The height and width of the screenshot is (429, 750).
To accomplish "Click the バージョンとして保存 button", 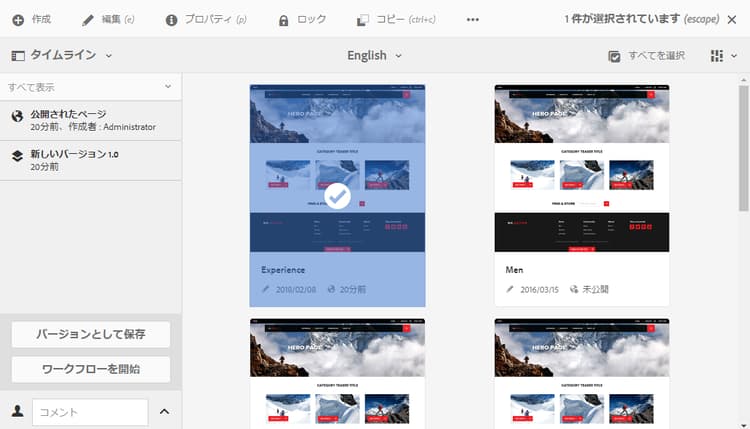I will (x=91, y=334).
